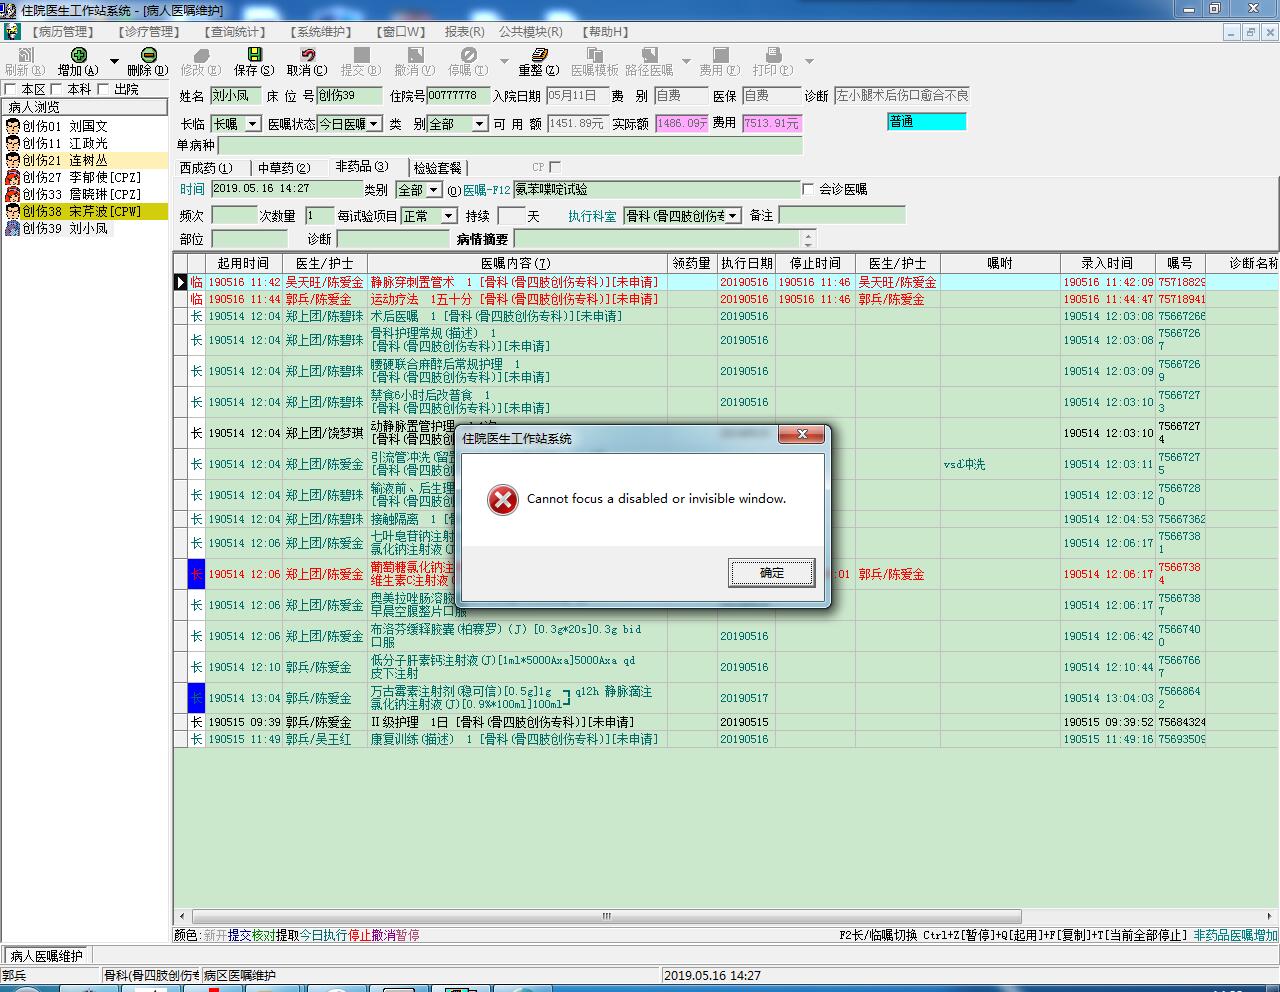1280x992 pixels.
Task: Open the 类别 全部 dropdown near 可用额
Action: click(480, 124)
